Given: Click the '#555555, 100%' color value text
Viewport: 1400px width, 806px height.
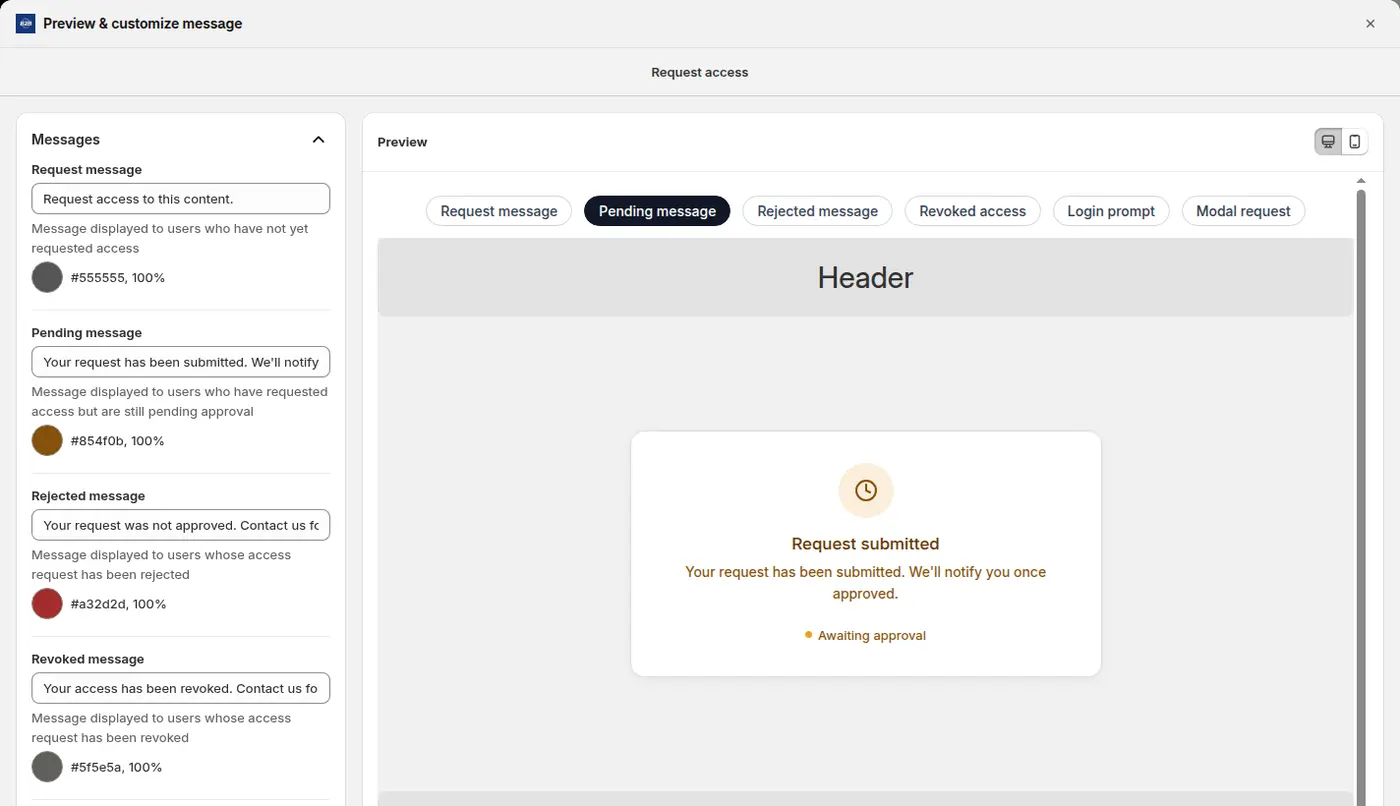Looking at the screenshot, I should pyautogui.click(x=118, y=277).
